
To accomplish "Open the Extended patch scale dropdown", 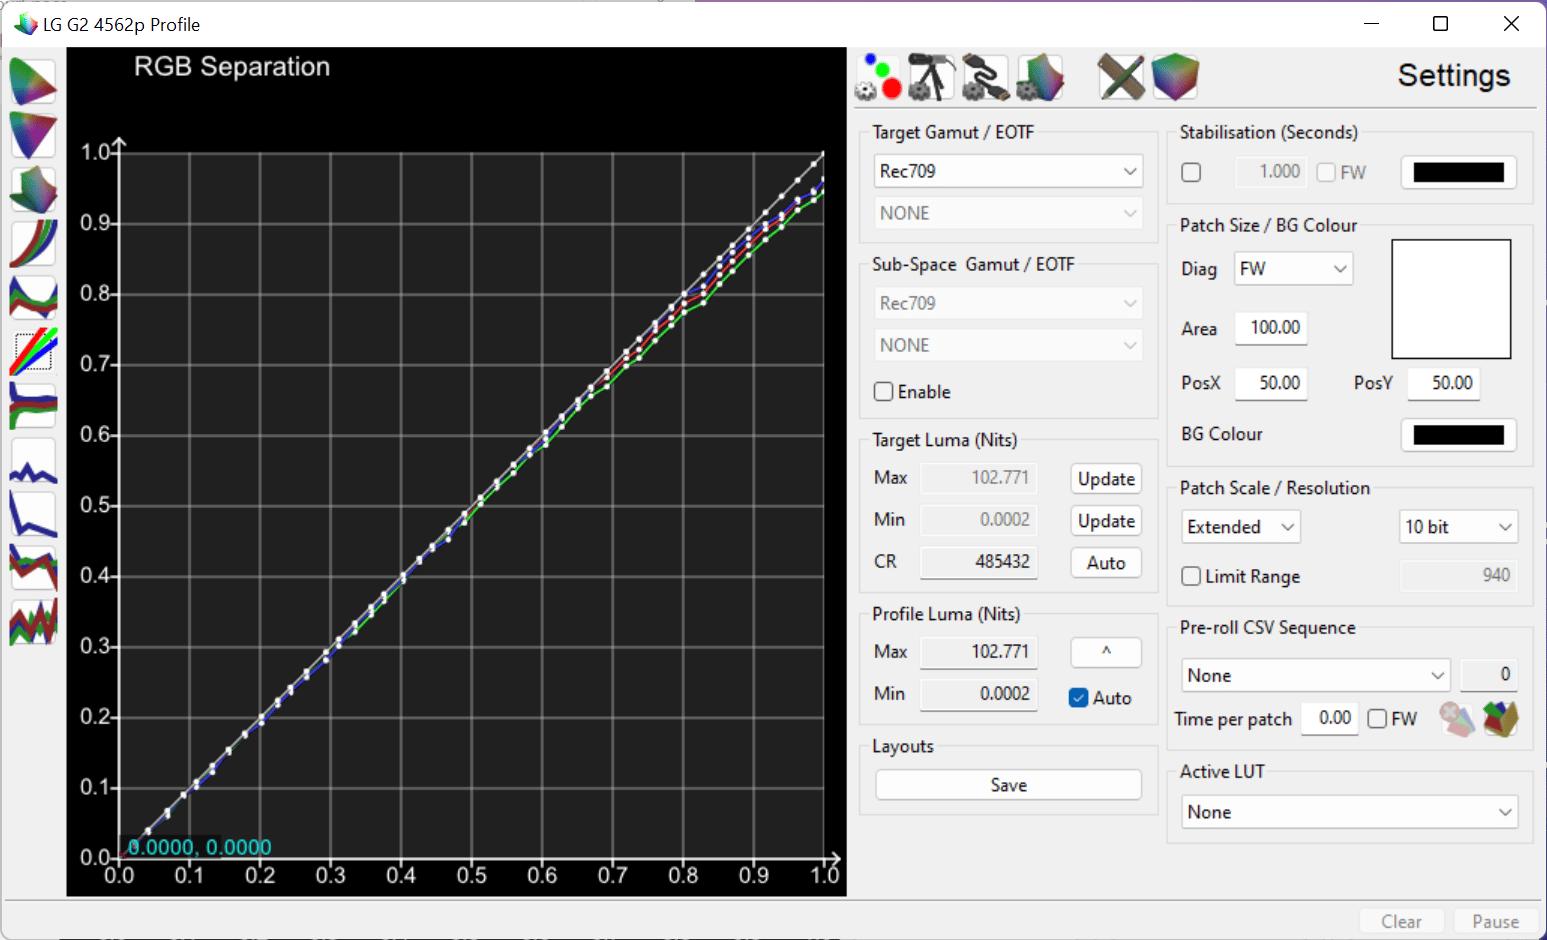I will coord(1241,527).
